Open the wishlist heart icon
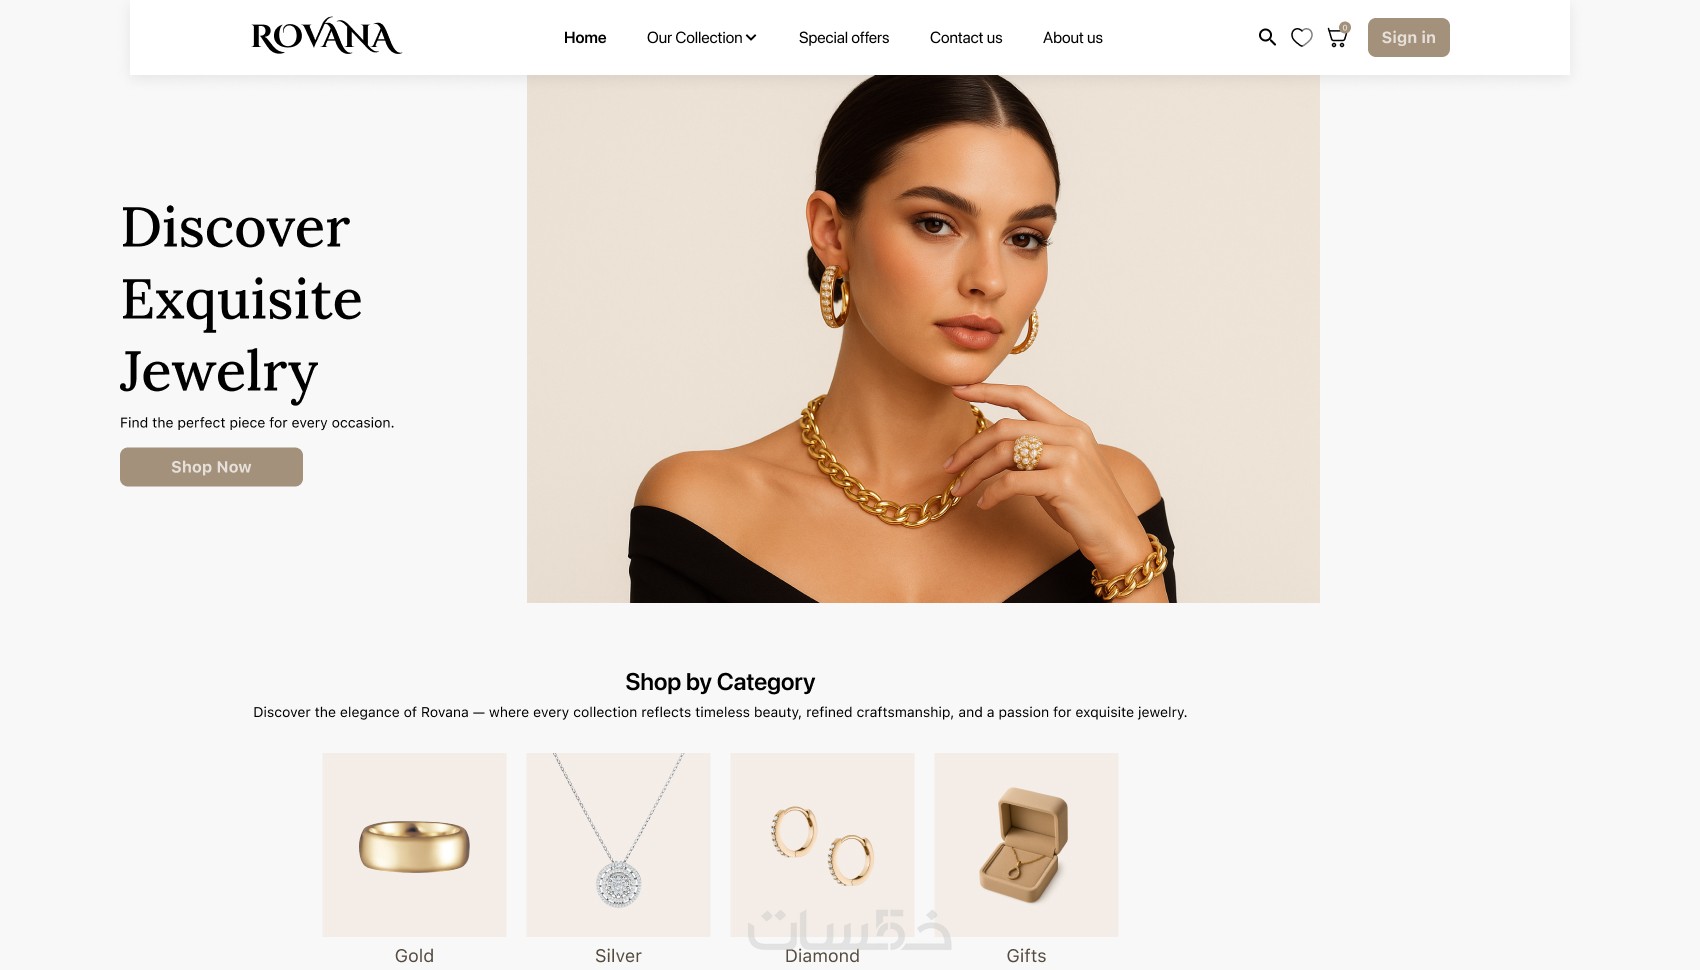 click(x=1301, y=38)
